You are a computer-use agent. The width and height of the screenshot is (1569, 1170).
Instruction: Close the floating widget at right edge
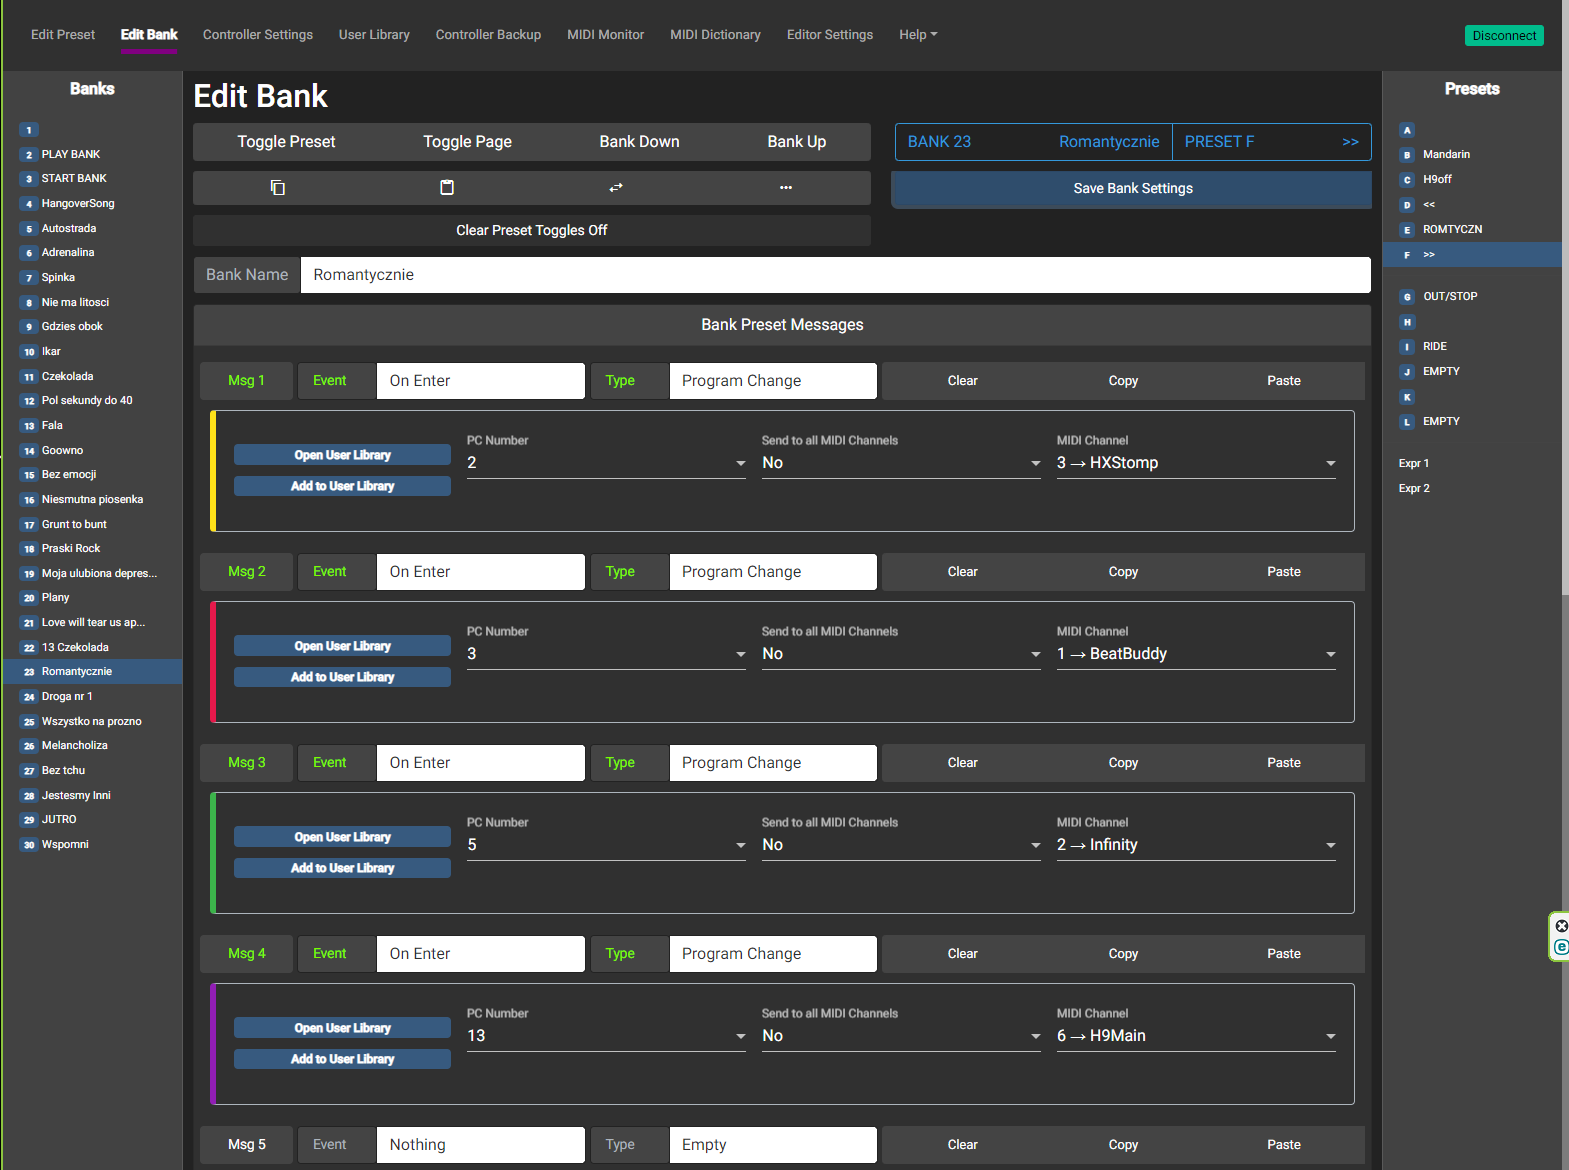(1562, 926)
